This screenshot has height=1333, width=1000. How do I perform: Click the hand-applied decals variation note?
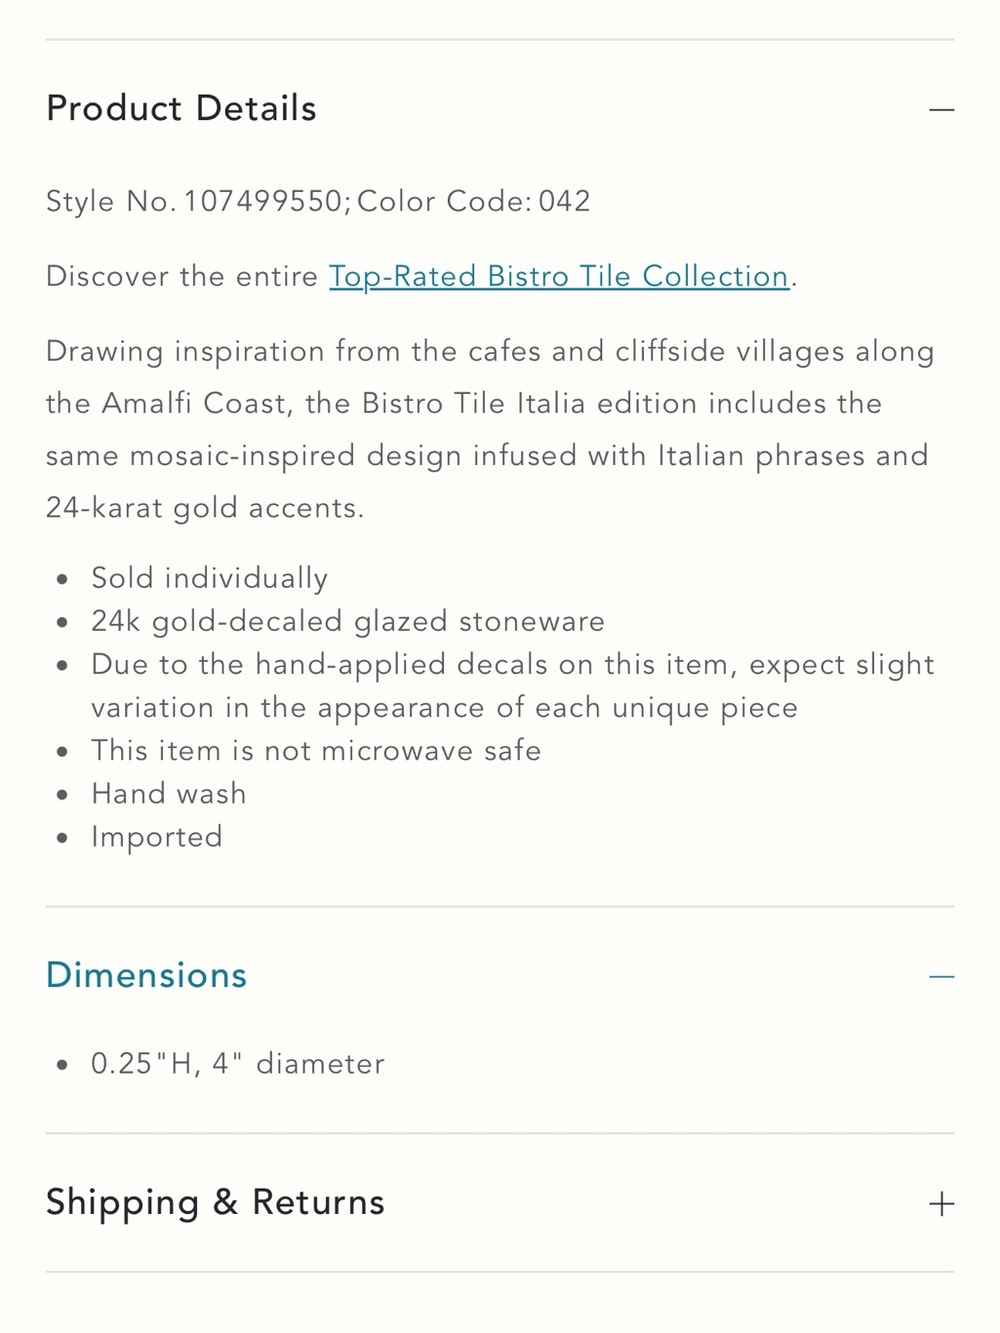513,686
